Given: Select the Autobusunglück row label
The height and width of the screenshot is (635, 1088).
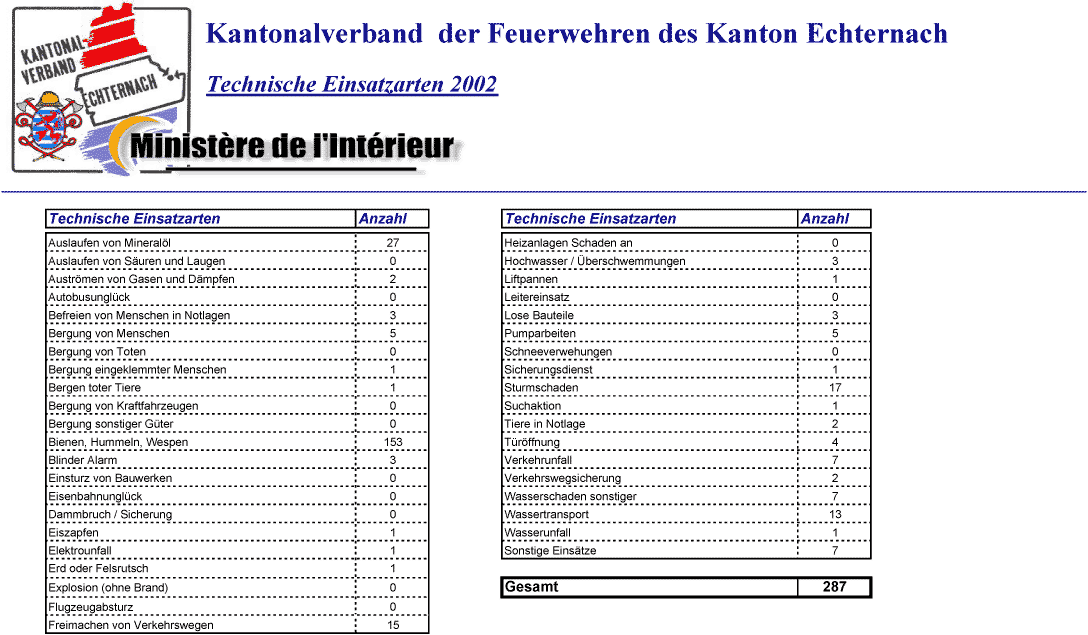Looking at the screenshot, I should (x=90, y=297).
